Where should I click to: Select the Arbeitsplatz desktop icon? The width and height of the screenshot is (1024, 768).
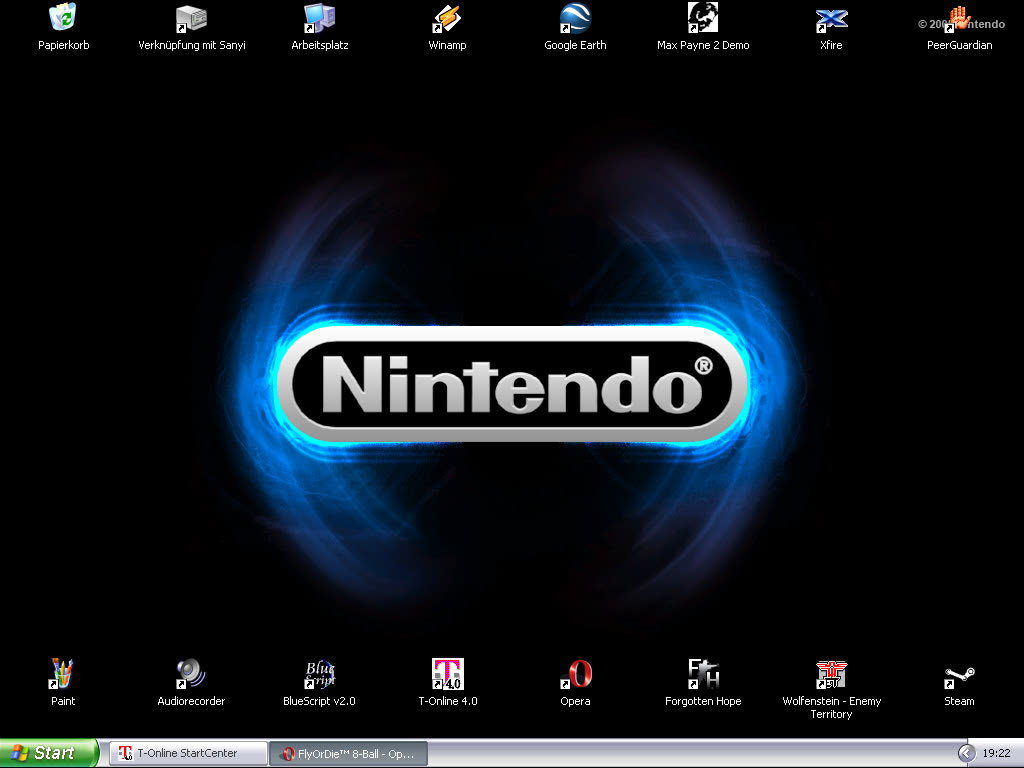tap(319, 19)
